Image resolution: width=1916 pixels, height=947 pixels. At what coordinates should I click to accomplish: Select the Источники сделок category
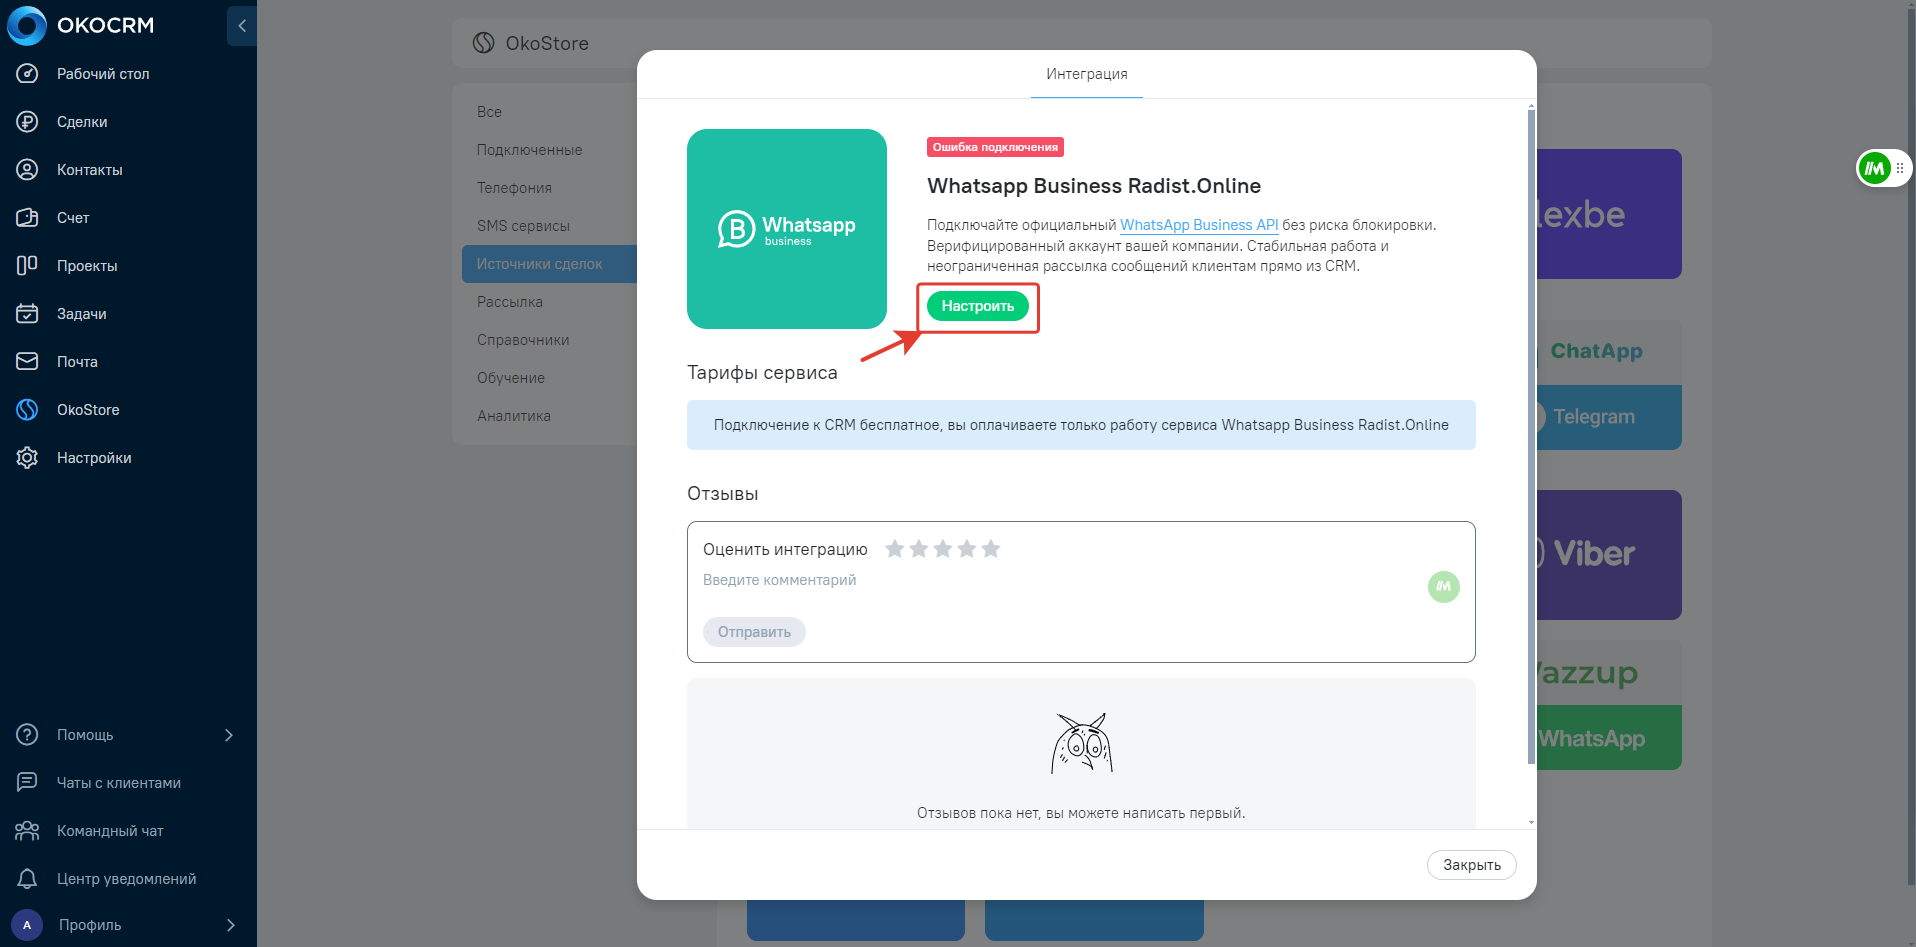[549, 264]
